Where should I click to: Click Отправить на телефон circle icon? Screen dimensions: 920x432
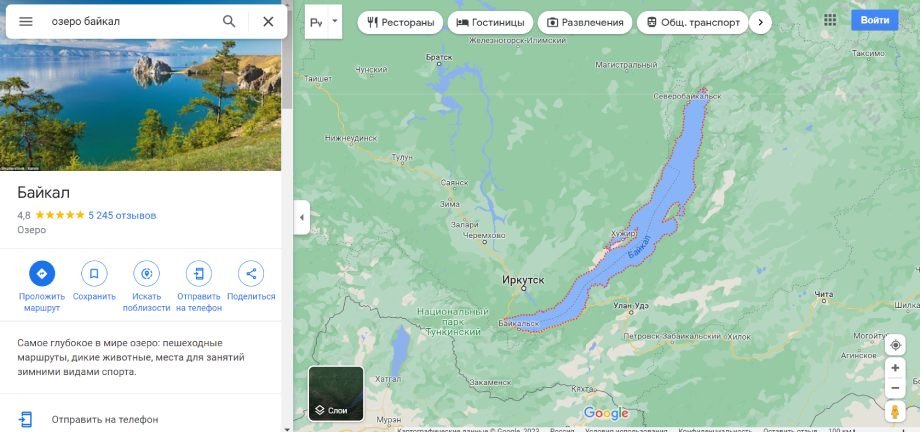(199, 274)
